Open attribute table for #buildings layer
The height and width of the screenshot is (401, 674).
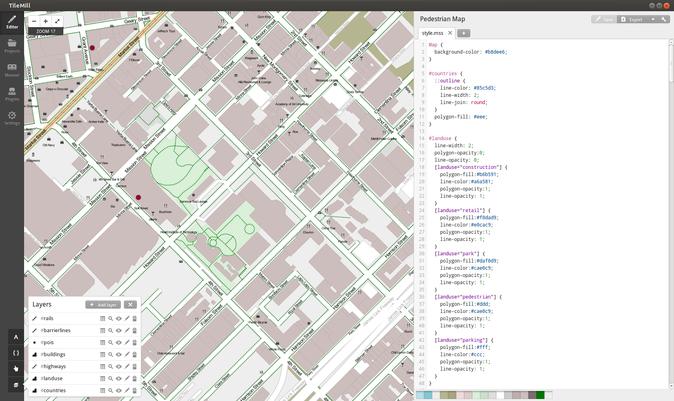(102, 355)
